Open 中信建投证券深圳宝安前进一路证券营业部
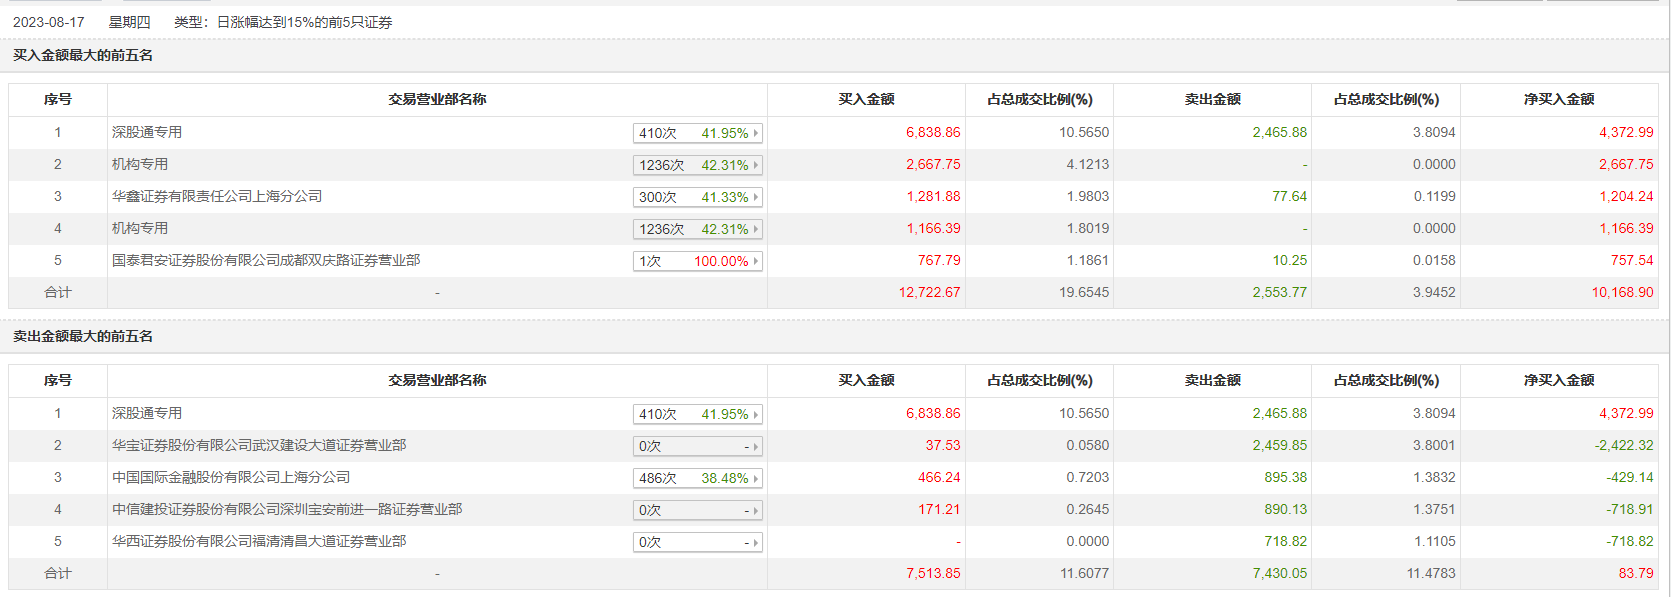Image resolution: width=1671 pixels, height=597 pixels. click(287, 509)
